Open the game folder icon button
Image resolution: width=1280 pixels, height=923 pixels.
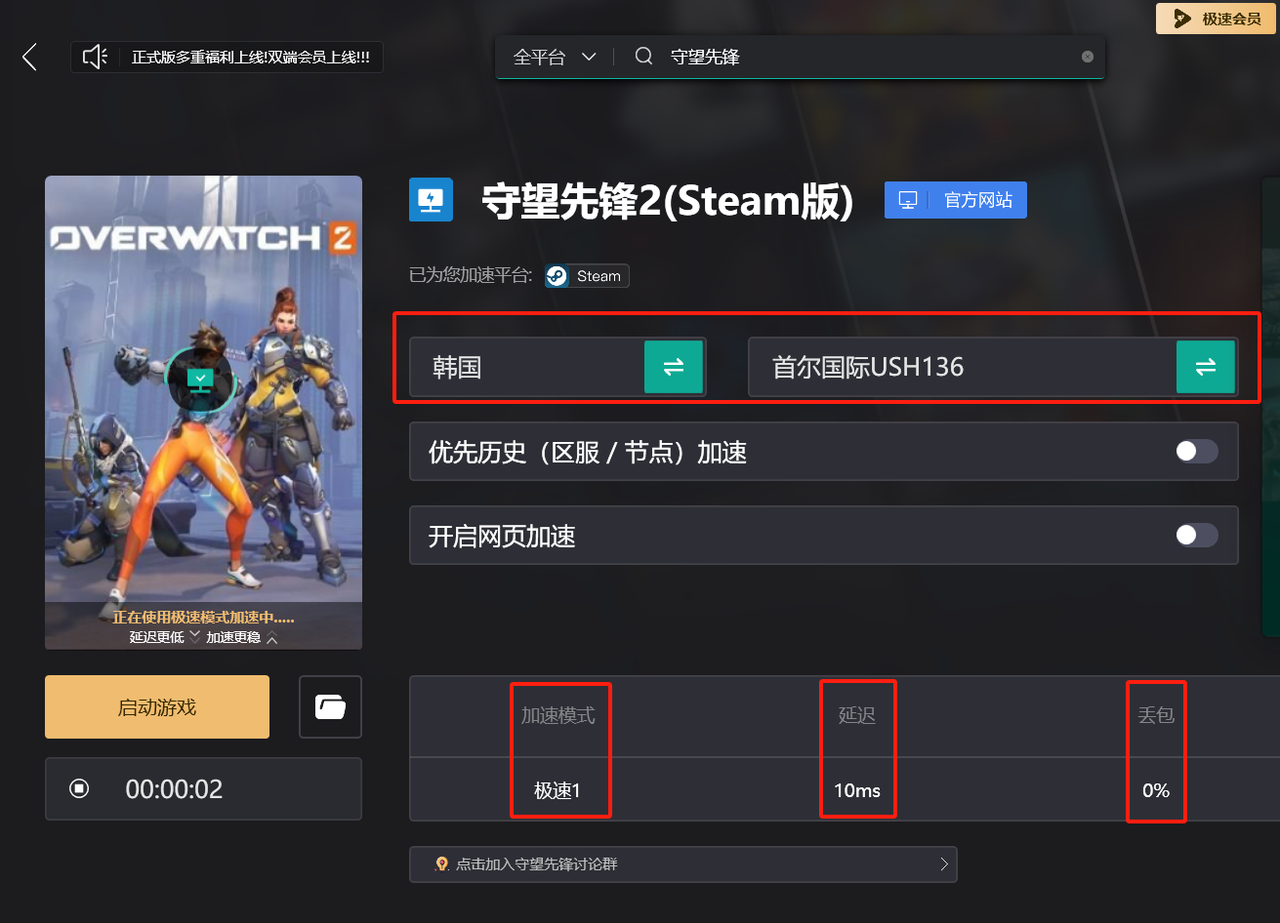(330, 707)
